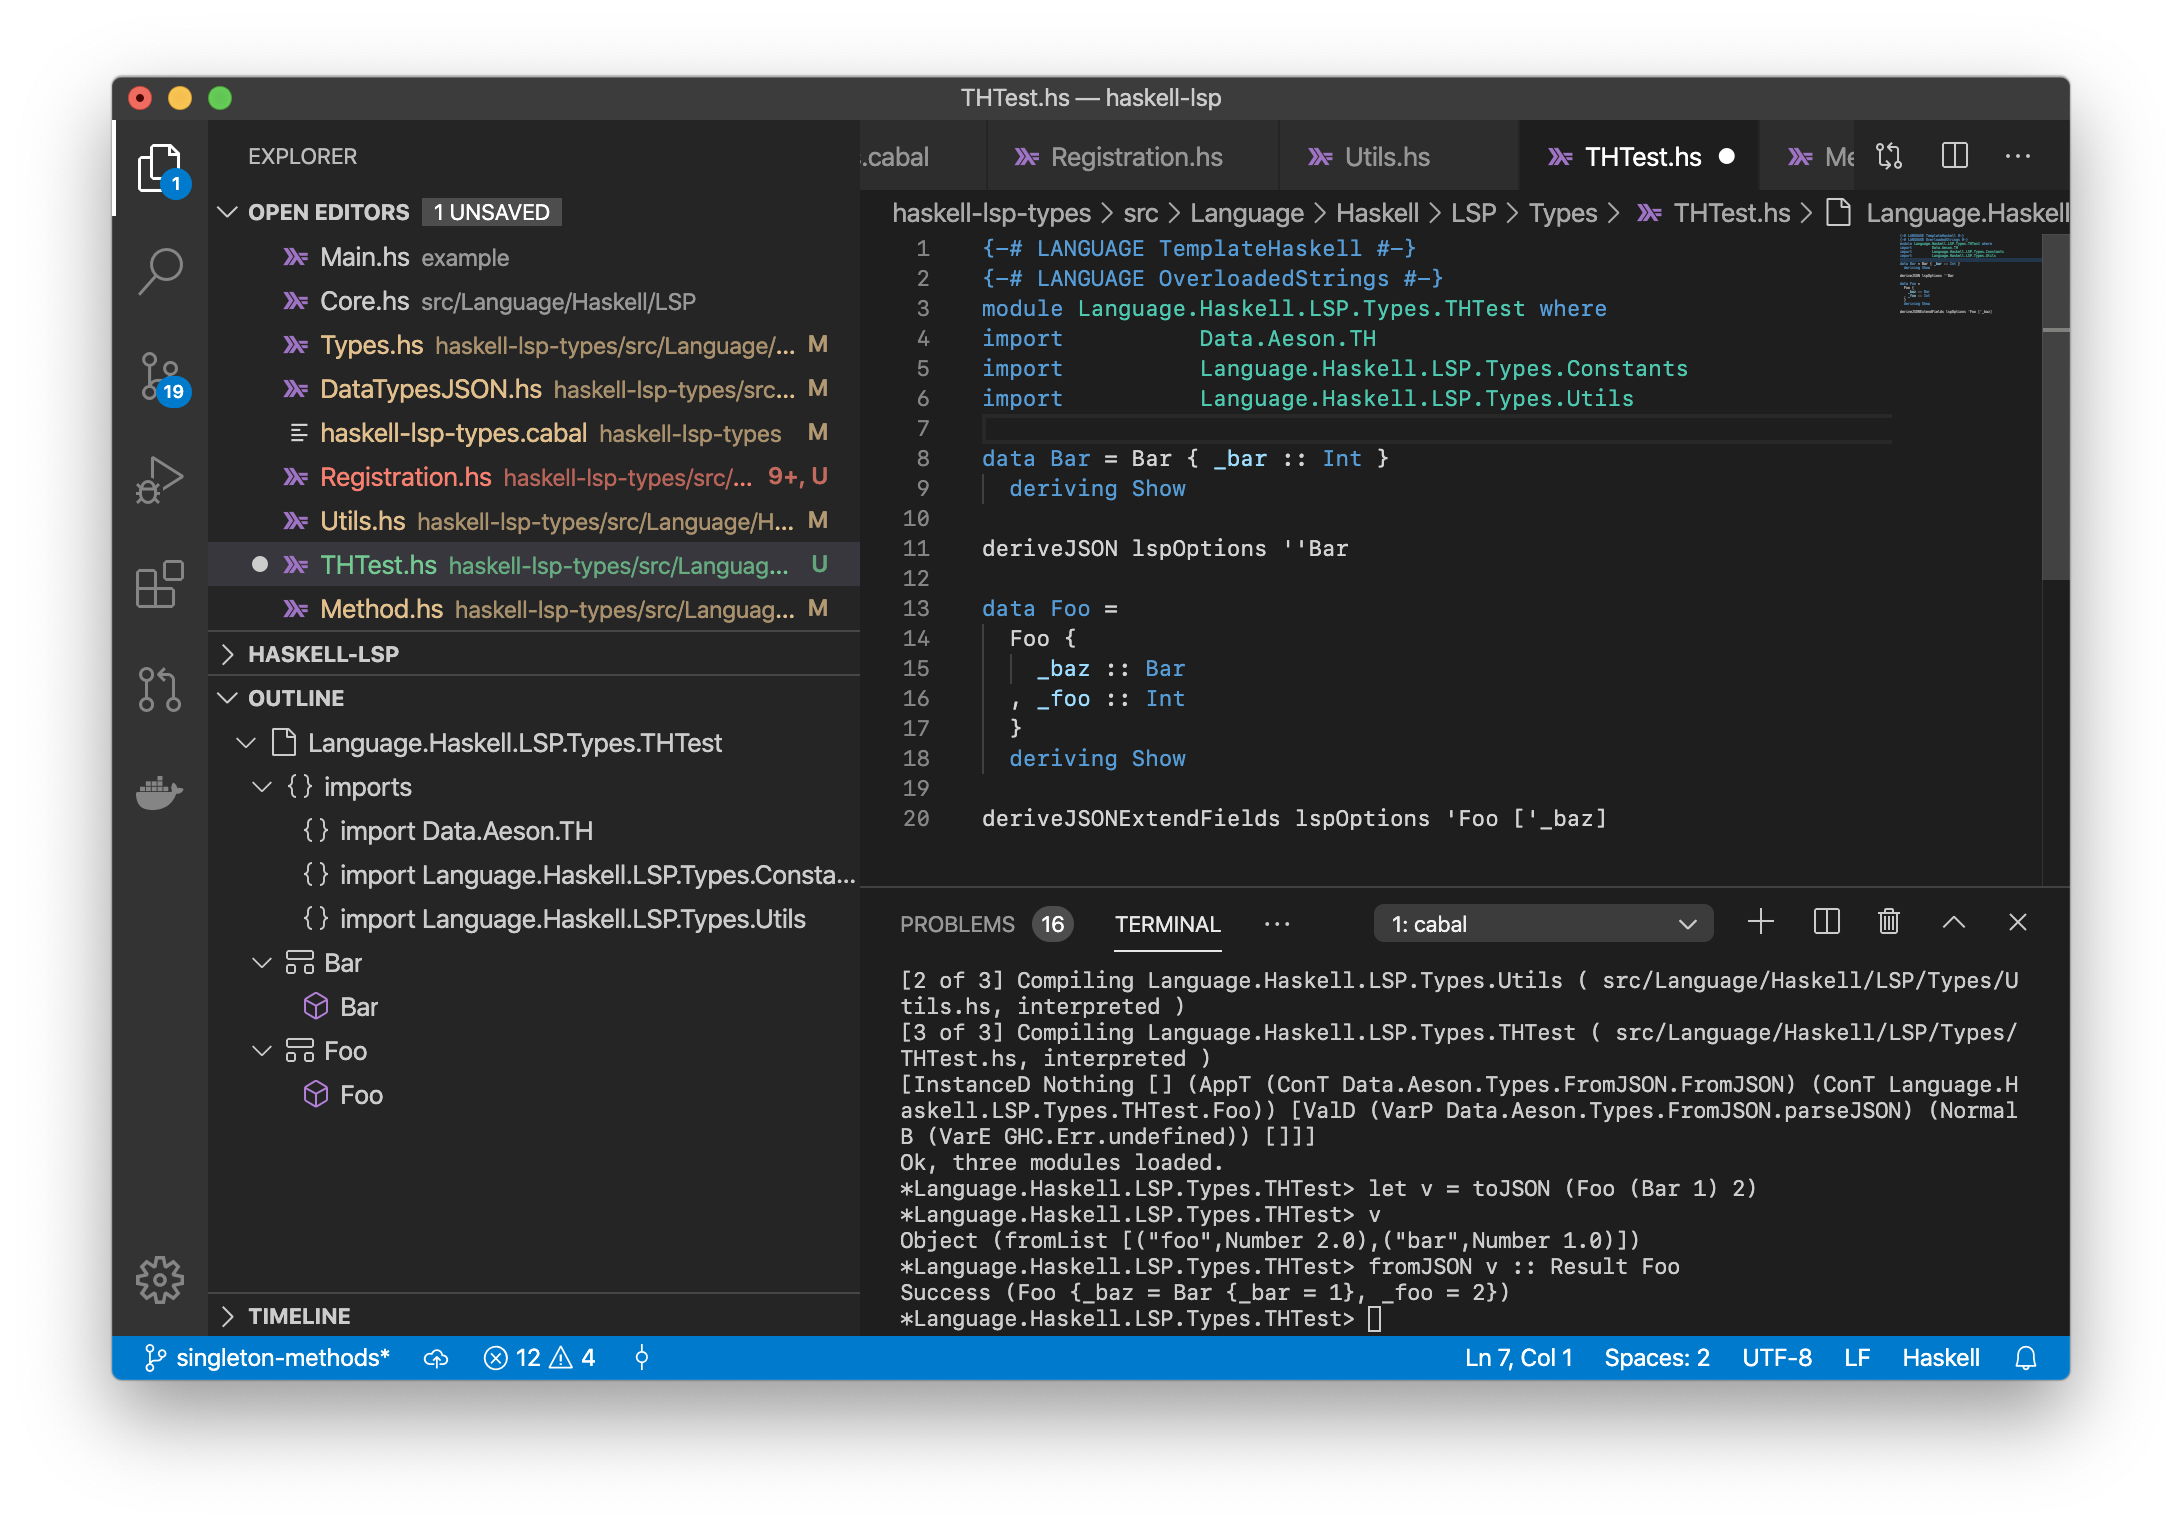The height and width of the screenshot is (1528, 2182).
Task: Open the Manage gear icon
Action: pos(160,1280)
